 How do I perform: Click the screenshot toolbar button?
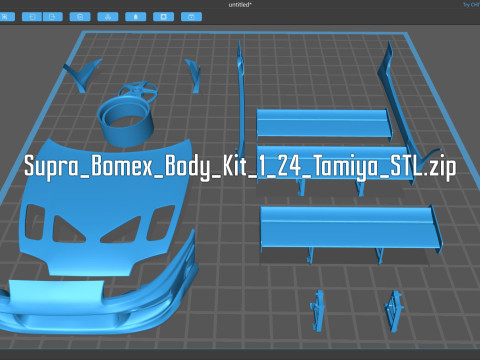point(191,17)
